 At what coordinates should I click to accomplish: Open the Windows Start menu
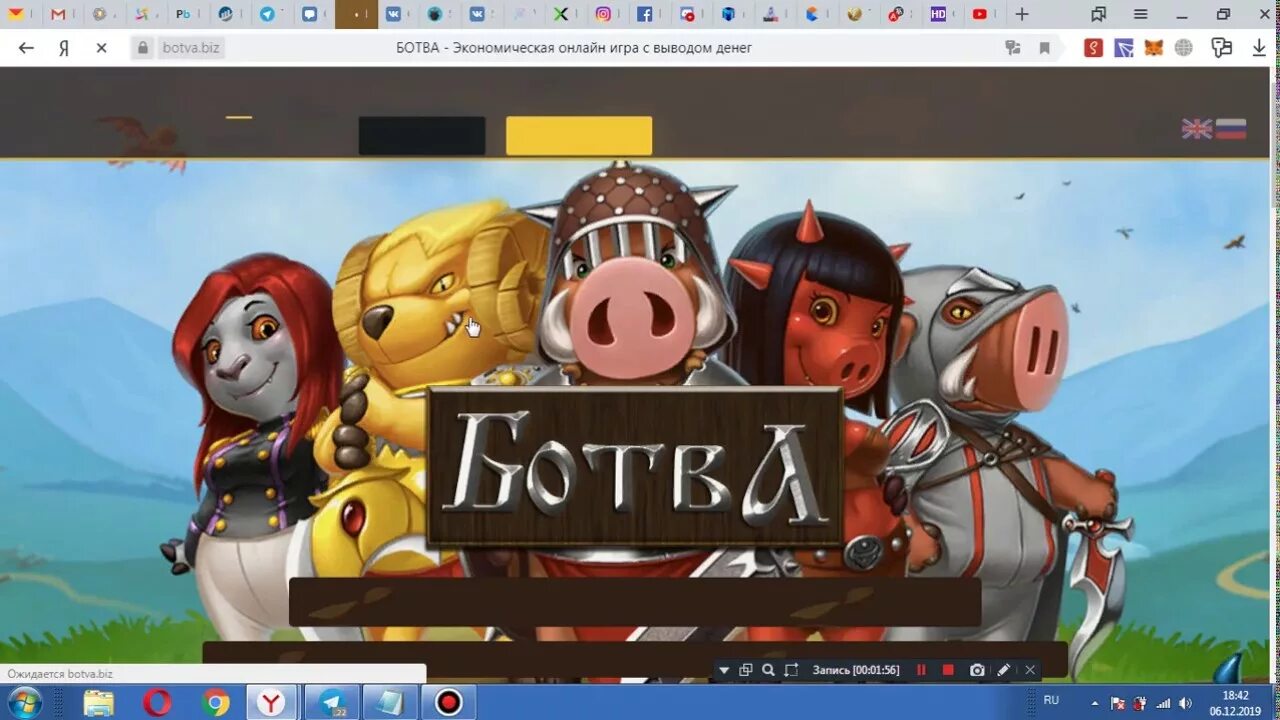25,702
